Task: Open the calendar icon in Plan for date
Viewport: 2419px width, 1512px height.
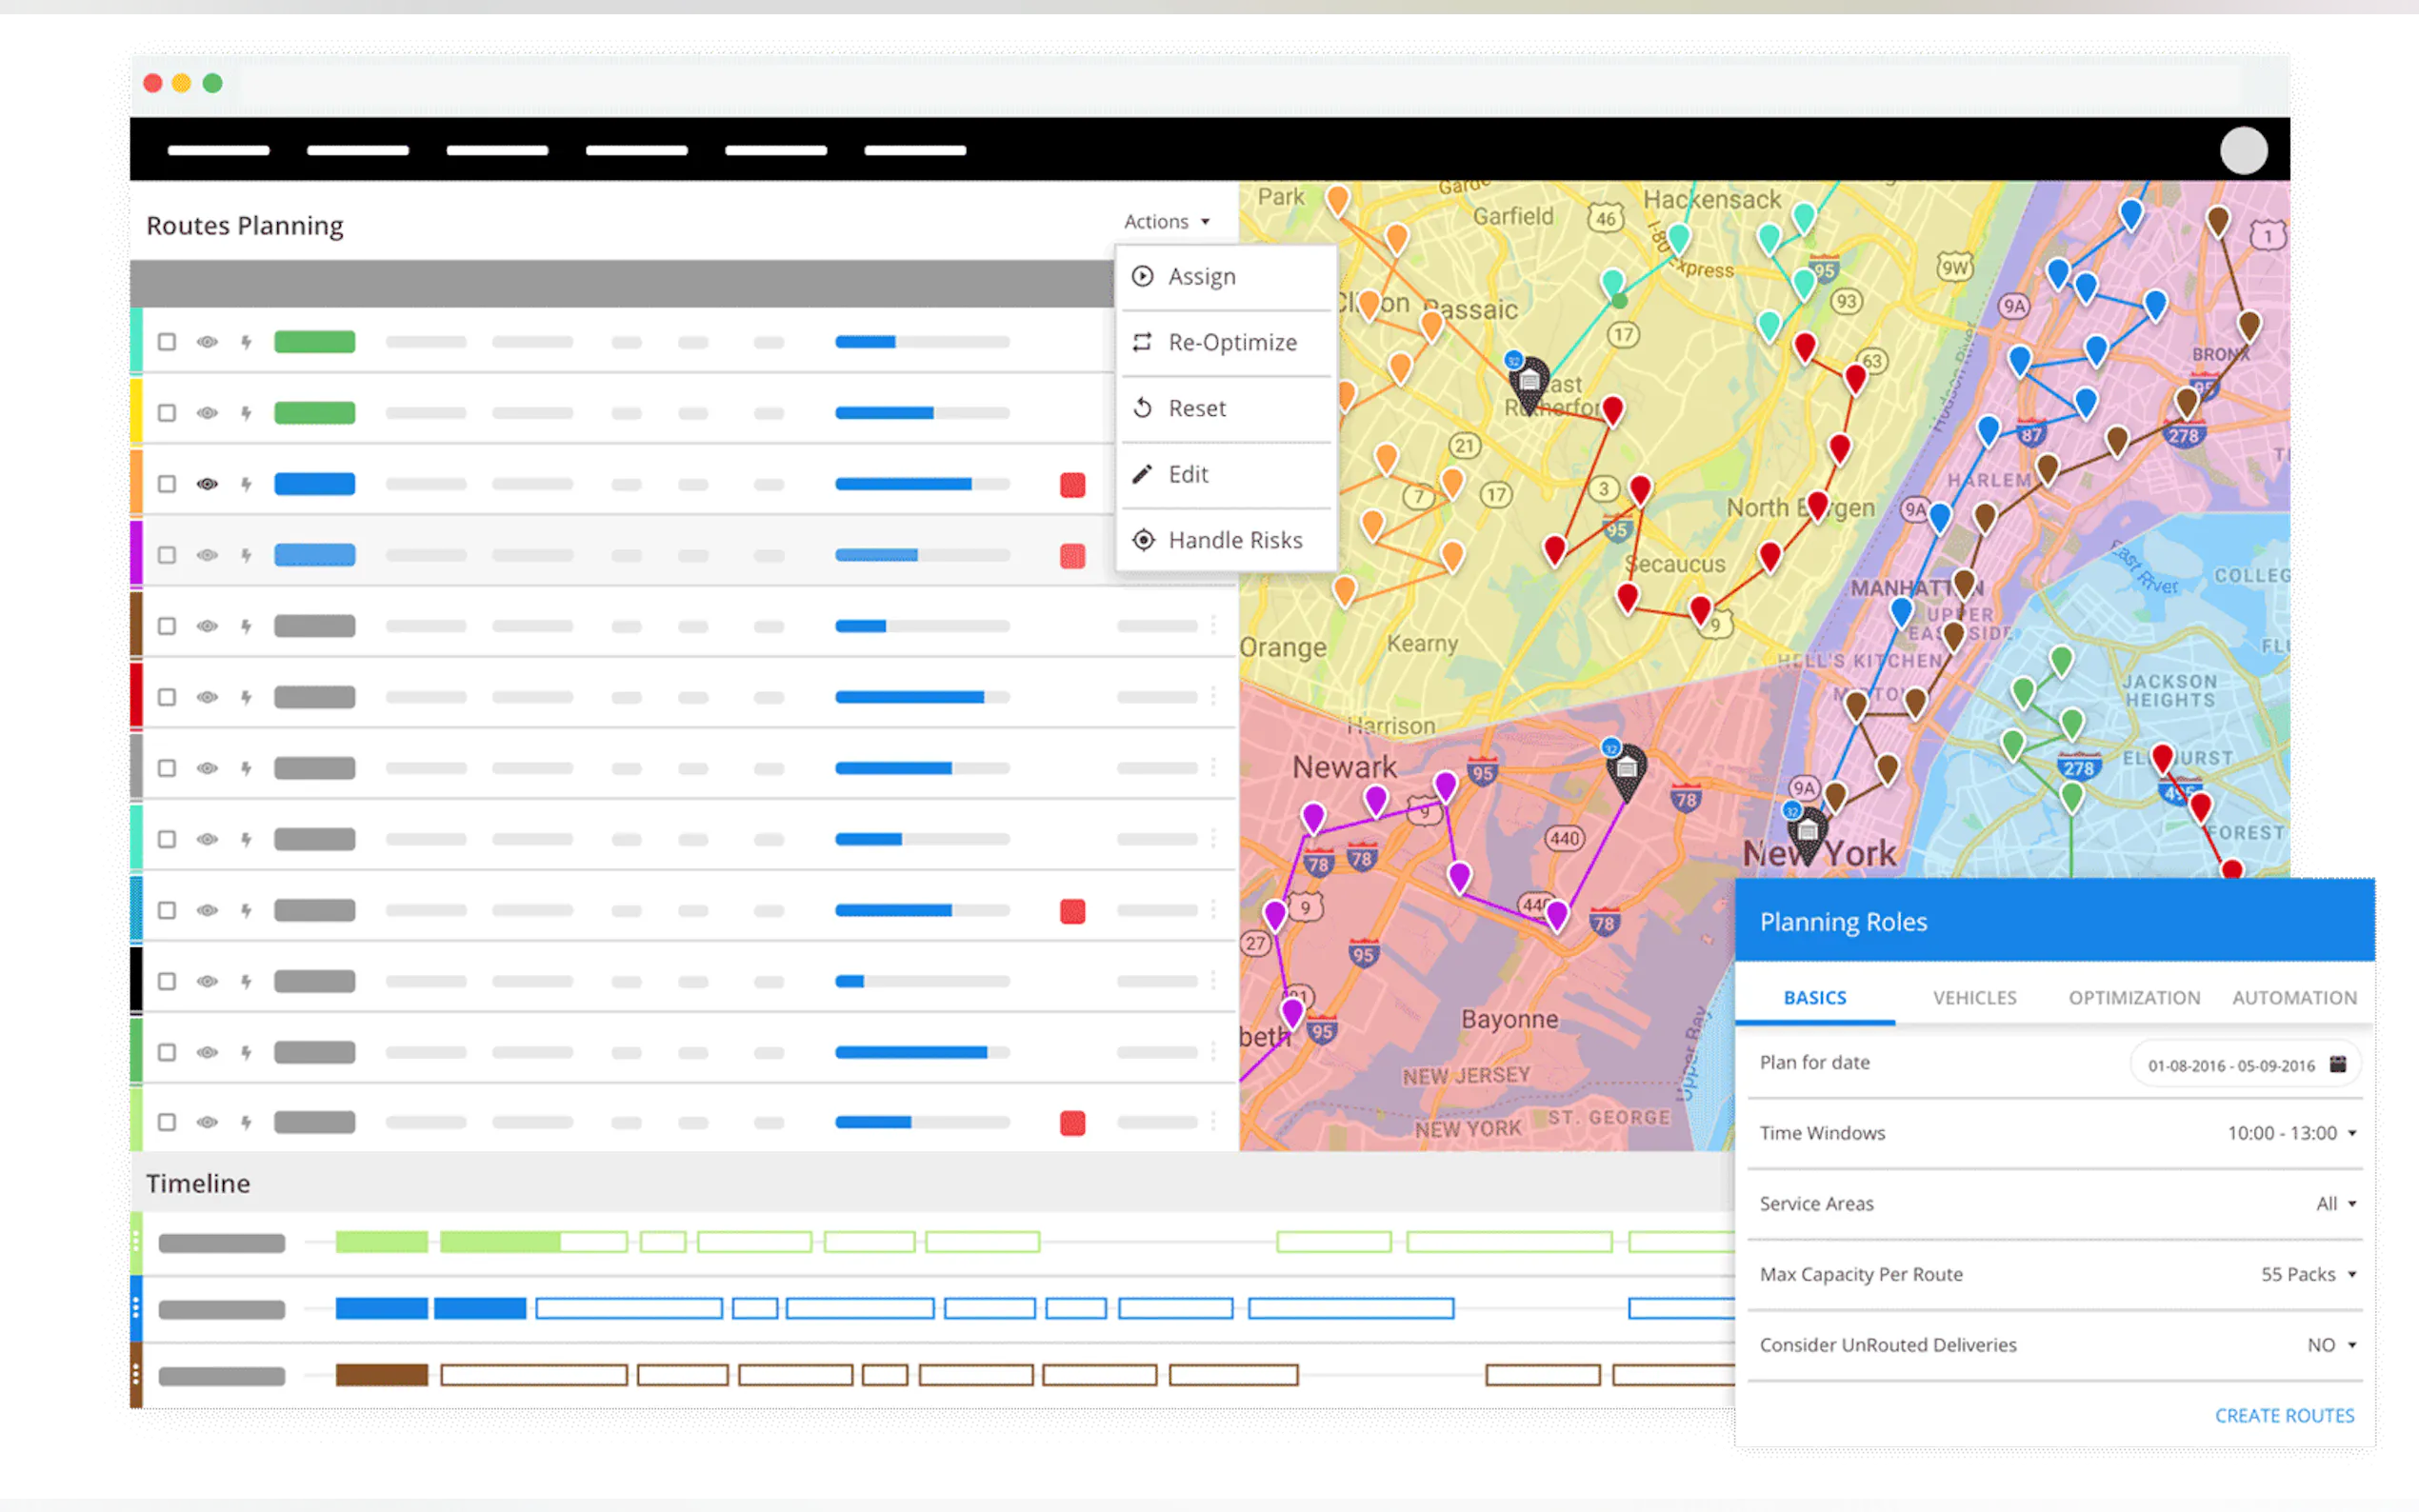Action: [2338, 1064]
